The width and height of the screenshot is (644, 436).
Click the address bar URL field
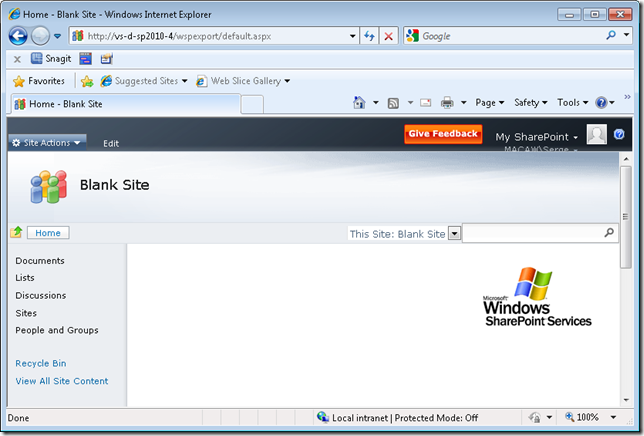(x=209, y=36)
